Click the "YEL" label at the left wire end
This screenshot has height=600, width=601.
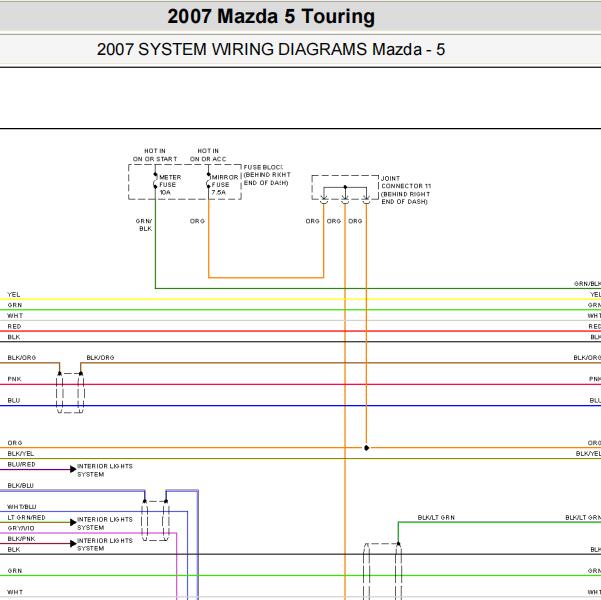(13, 294)
